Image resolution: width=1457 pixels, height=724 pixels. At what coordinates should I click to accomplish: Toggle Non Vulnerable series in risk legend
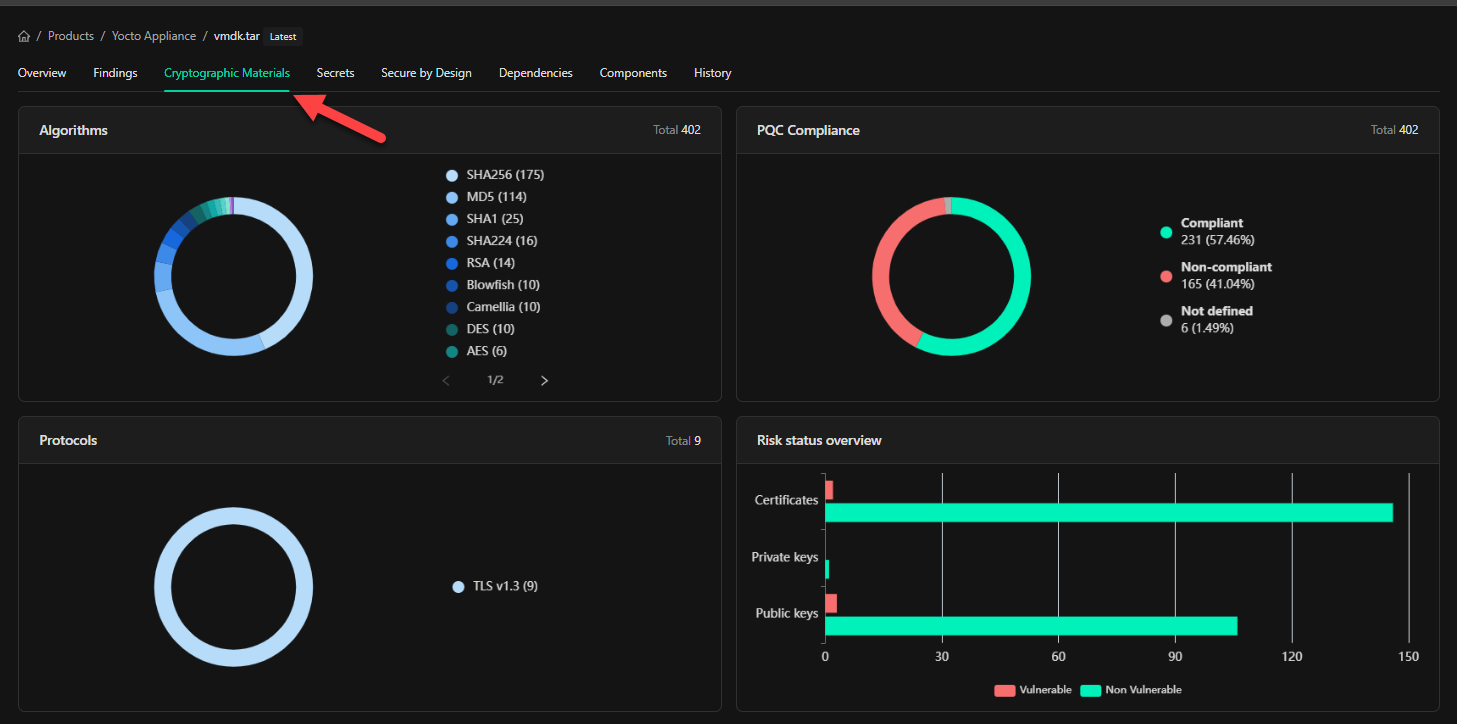[1131, 690]
